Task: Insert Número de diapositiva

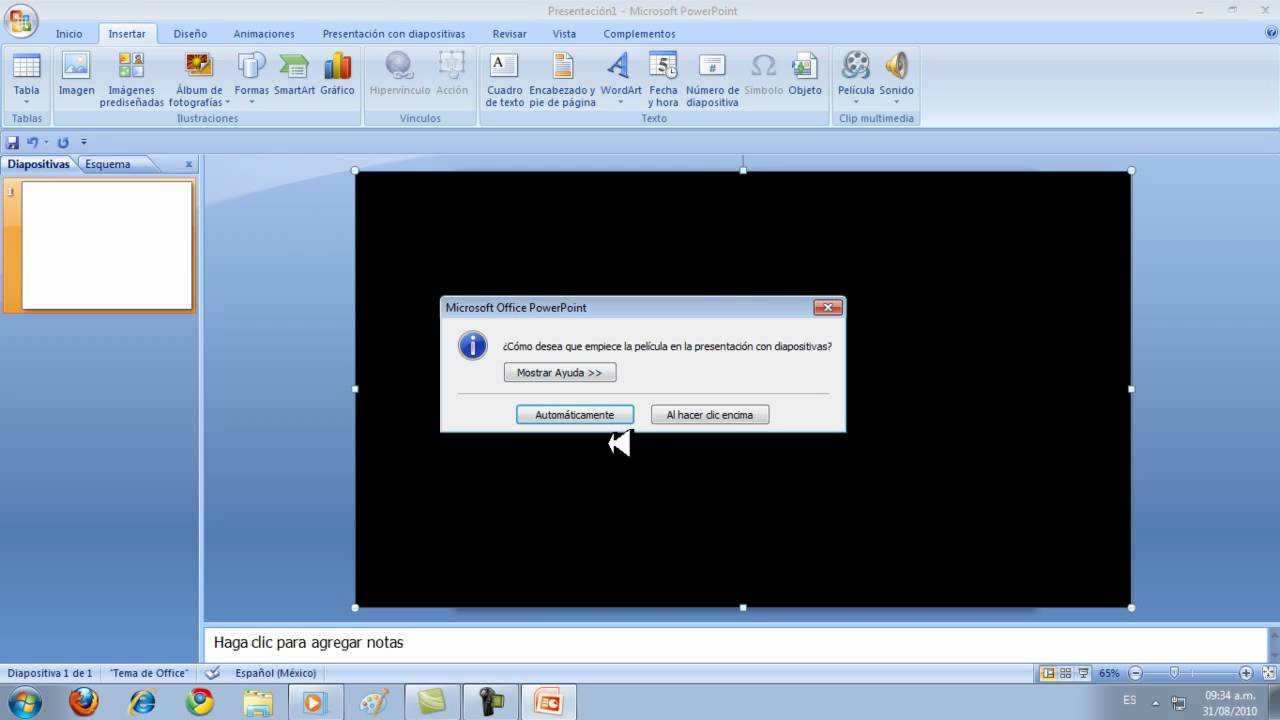Action: pyautogui.click(x=712, y=66)
